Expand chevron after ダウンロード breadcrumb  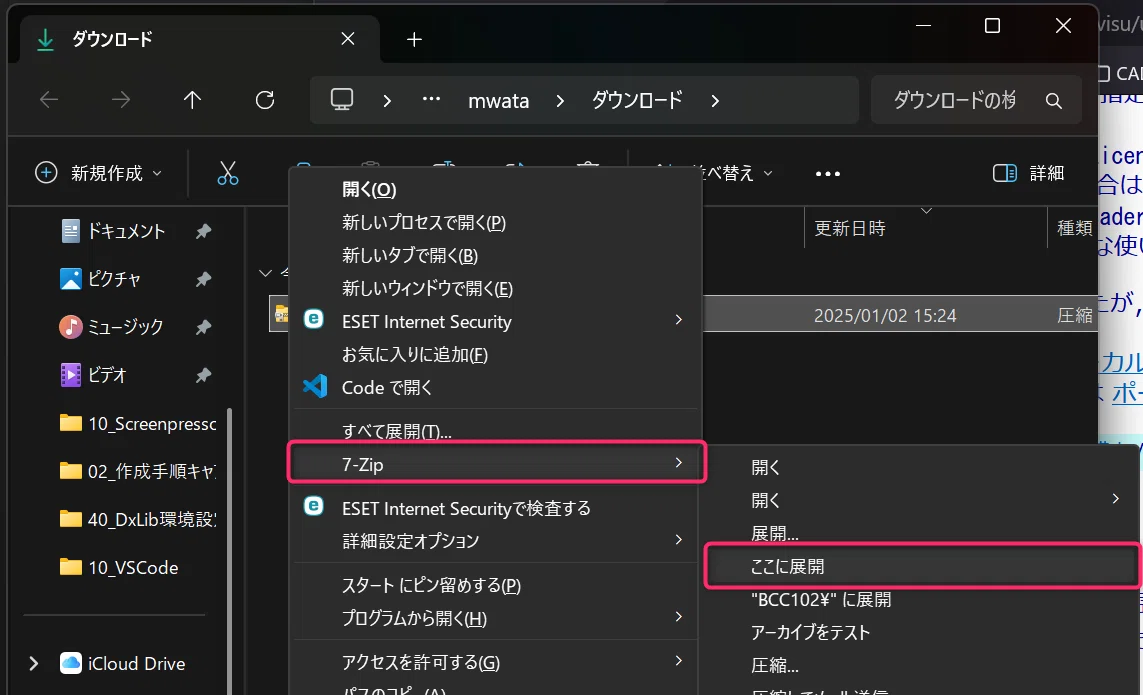715,101
